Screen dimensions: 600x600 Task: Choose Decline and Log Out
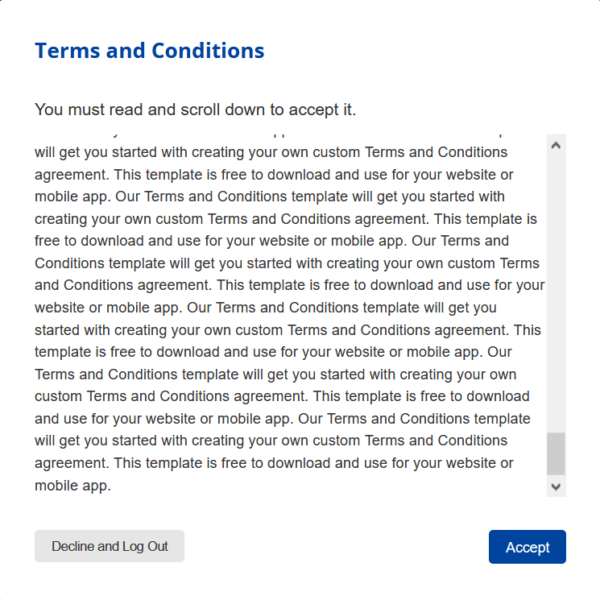(x=109, y=546)
